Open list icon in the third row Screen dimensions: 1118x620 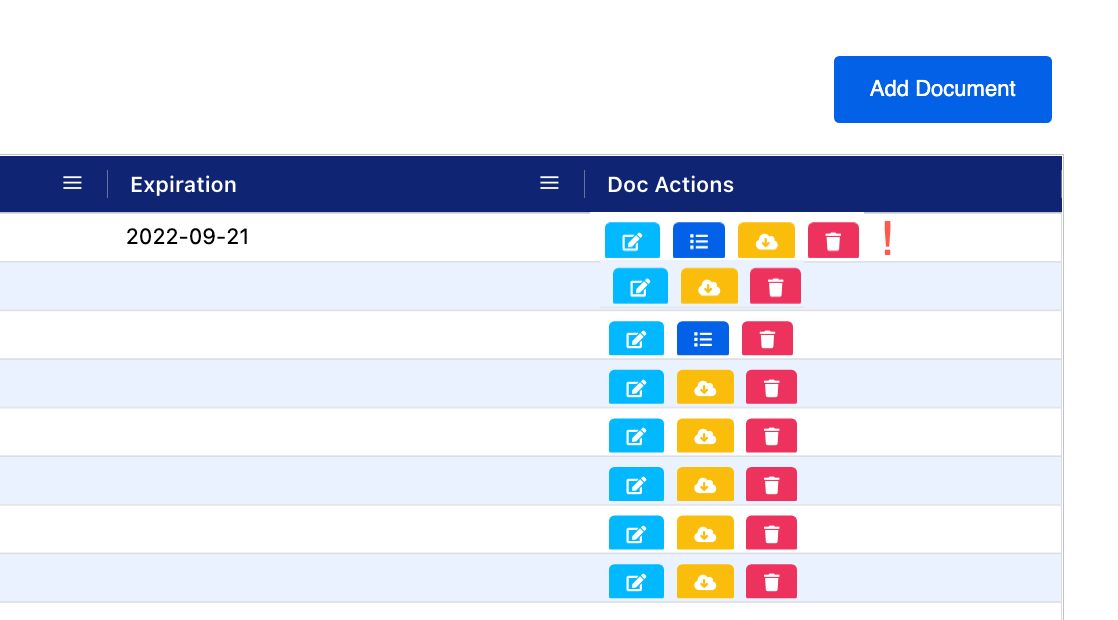703,339
